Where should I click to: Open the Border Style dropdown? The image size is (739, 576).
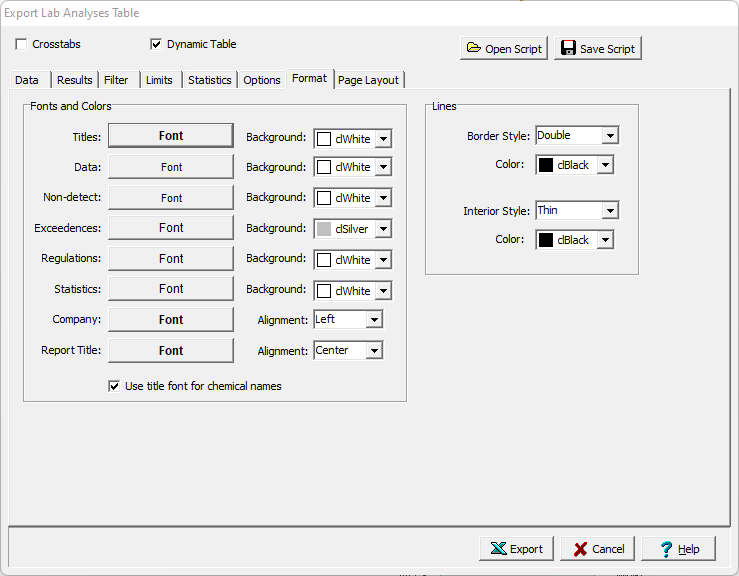click(610, 136)
